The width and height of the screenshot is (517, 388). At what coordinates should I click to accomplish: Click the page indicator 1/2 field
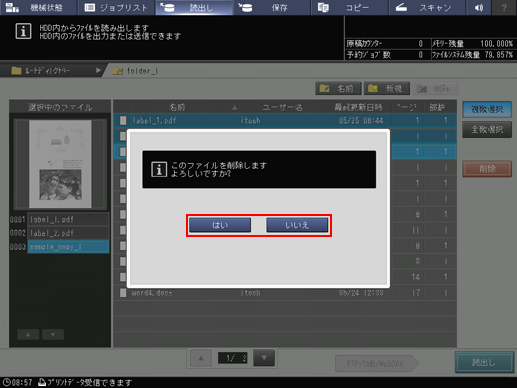click(x=233, y=358)
